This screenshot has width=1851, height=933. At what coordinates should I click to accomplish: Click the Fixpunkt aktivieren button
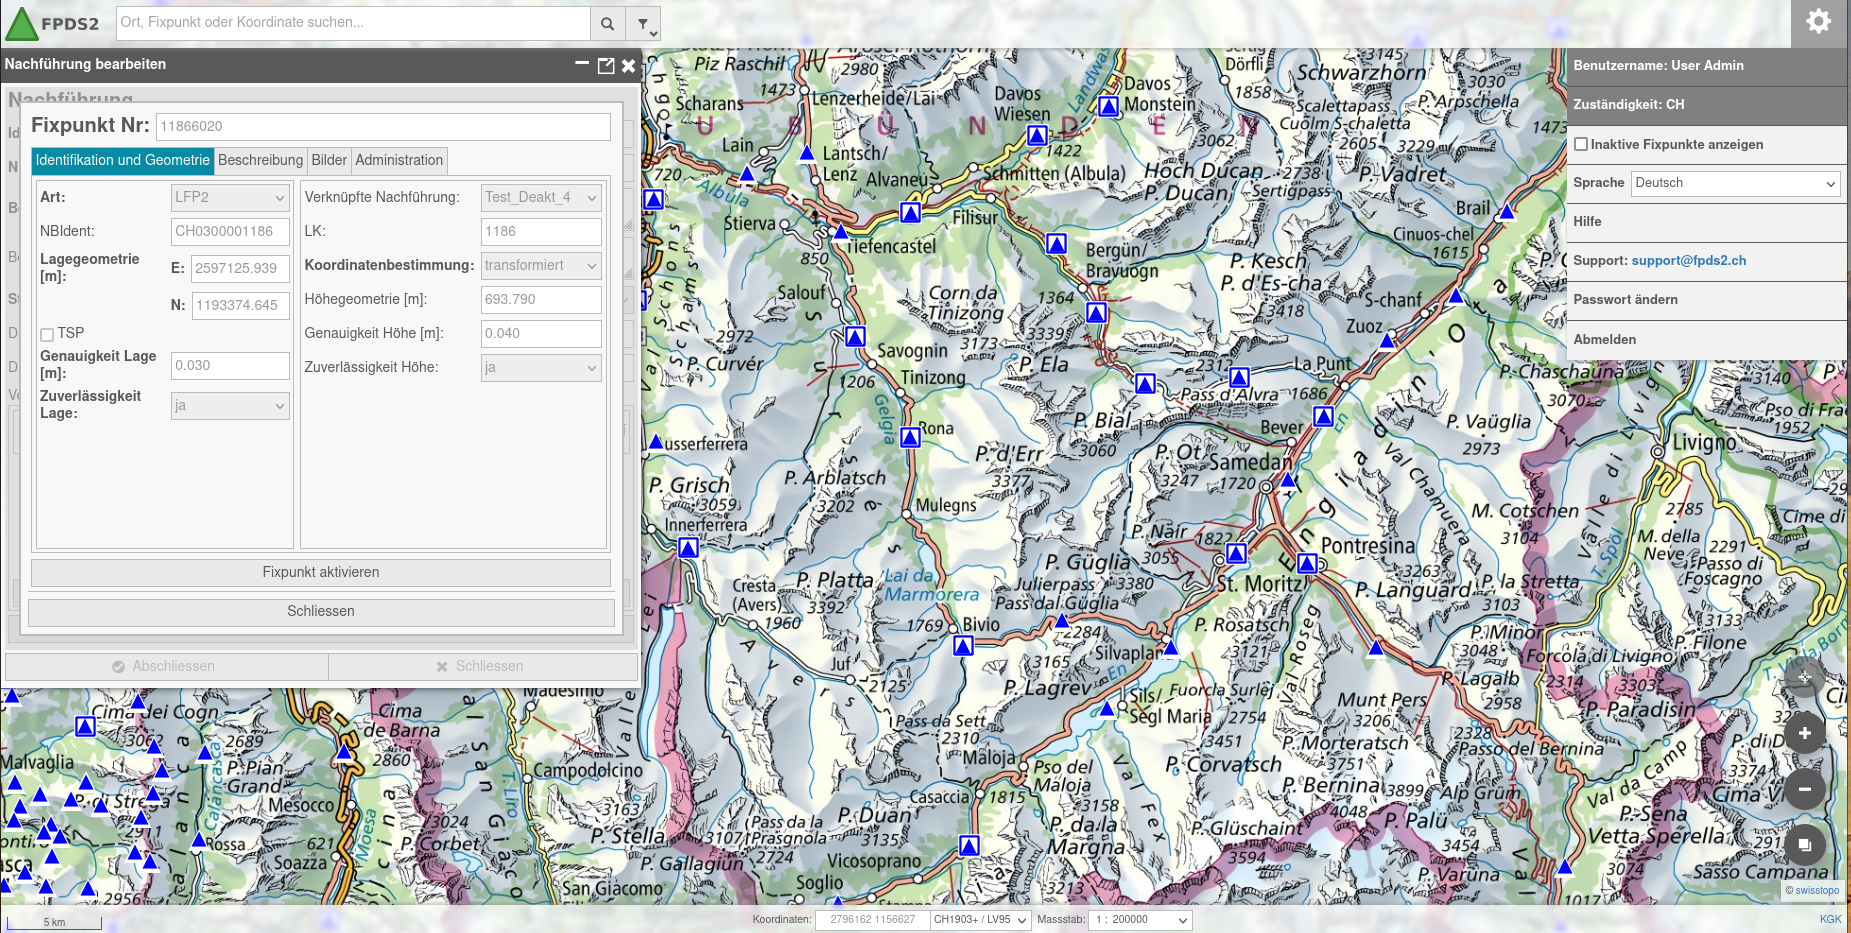(320, 572)
